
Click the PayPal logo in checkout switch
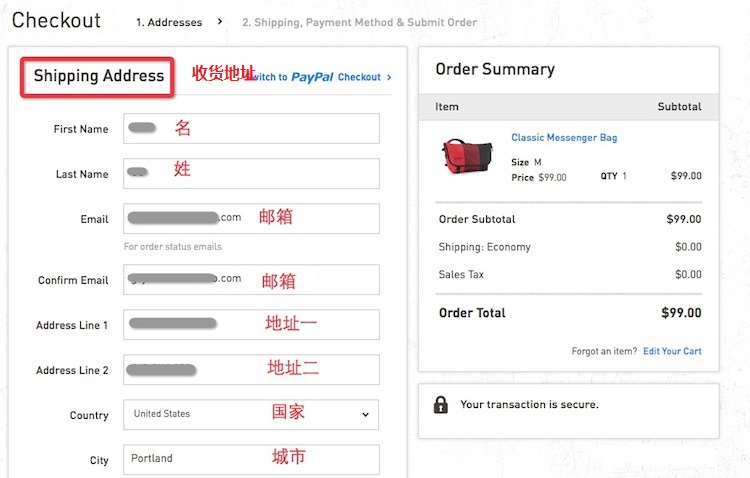pyautogui.click(x=312, y=77)
